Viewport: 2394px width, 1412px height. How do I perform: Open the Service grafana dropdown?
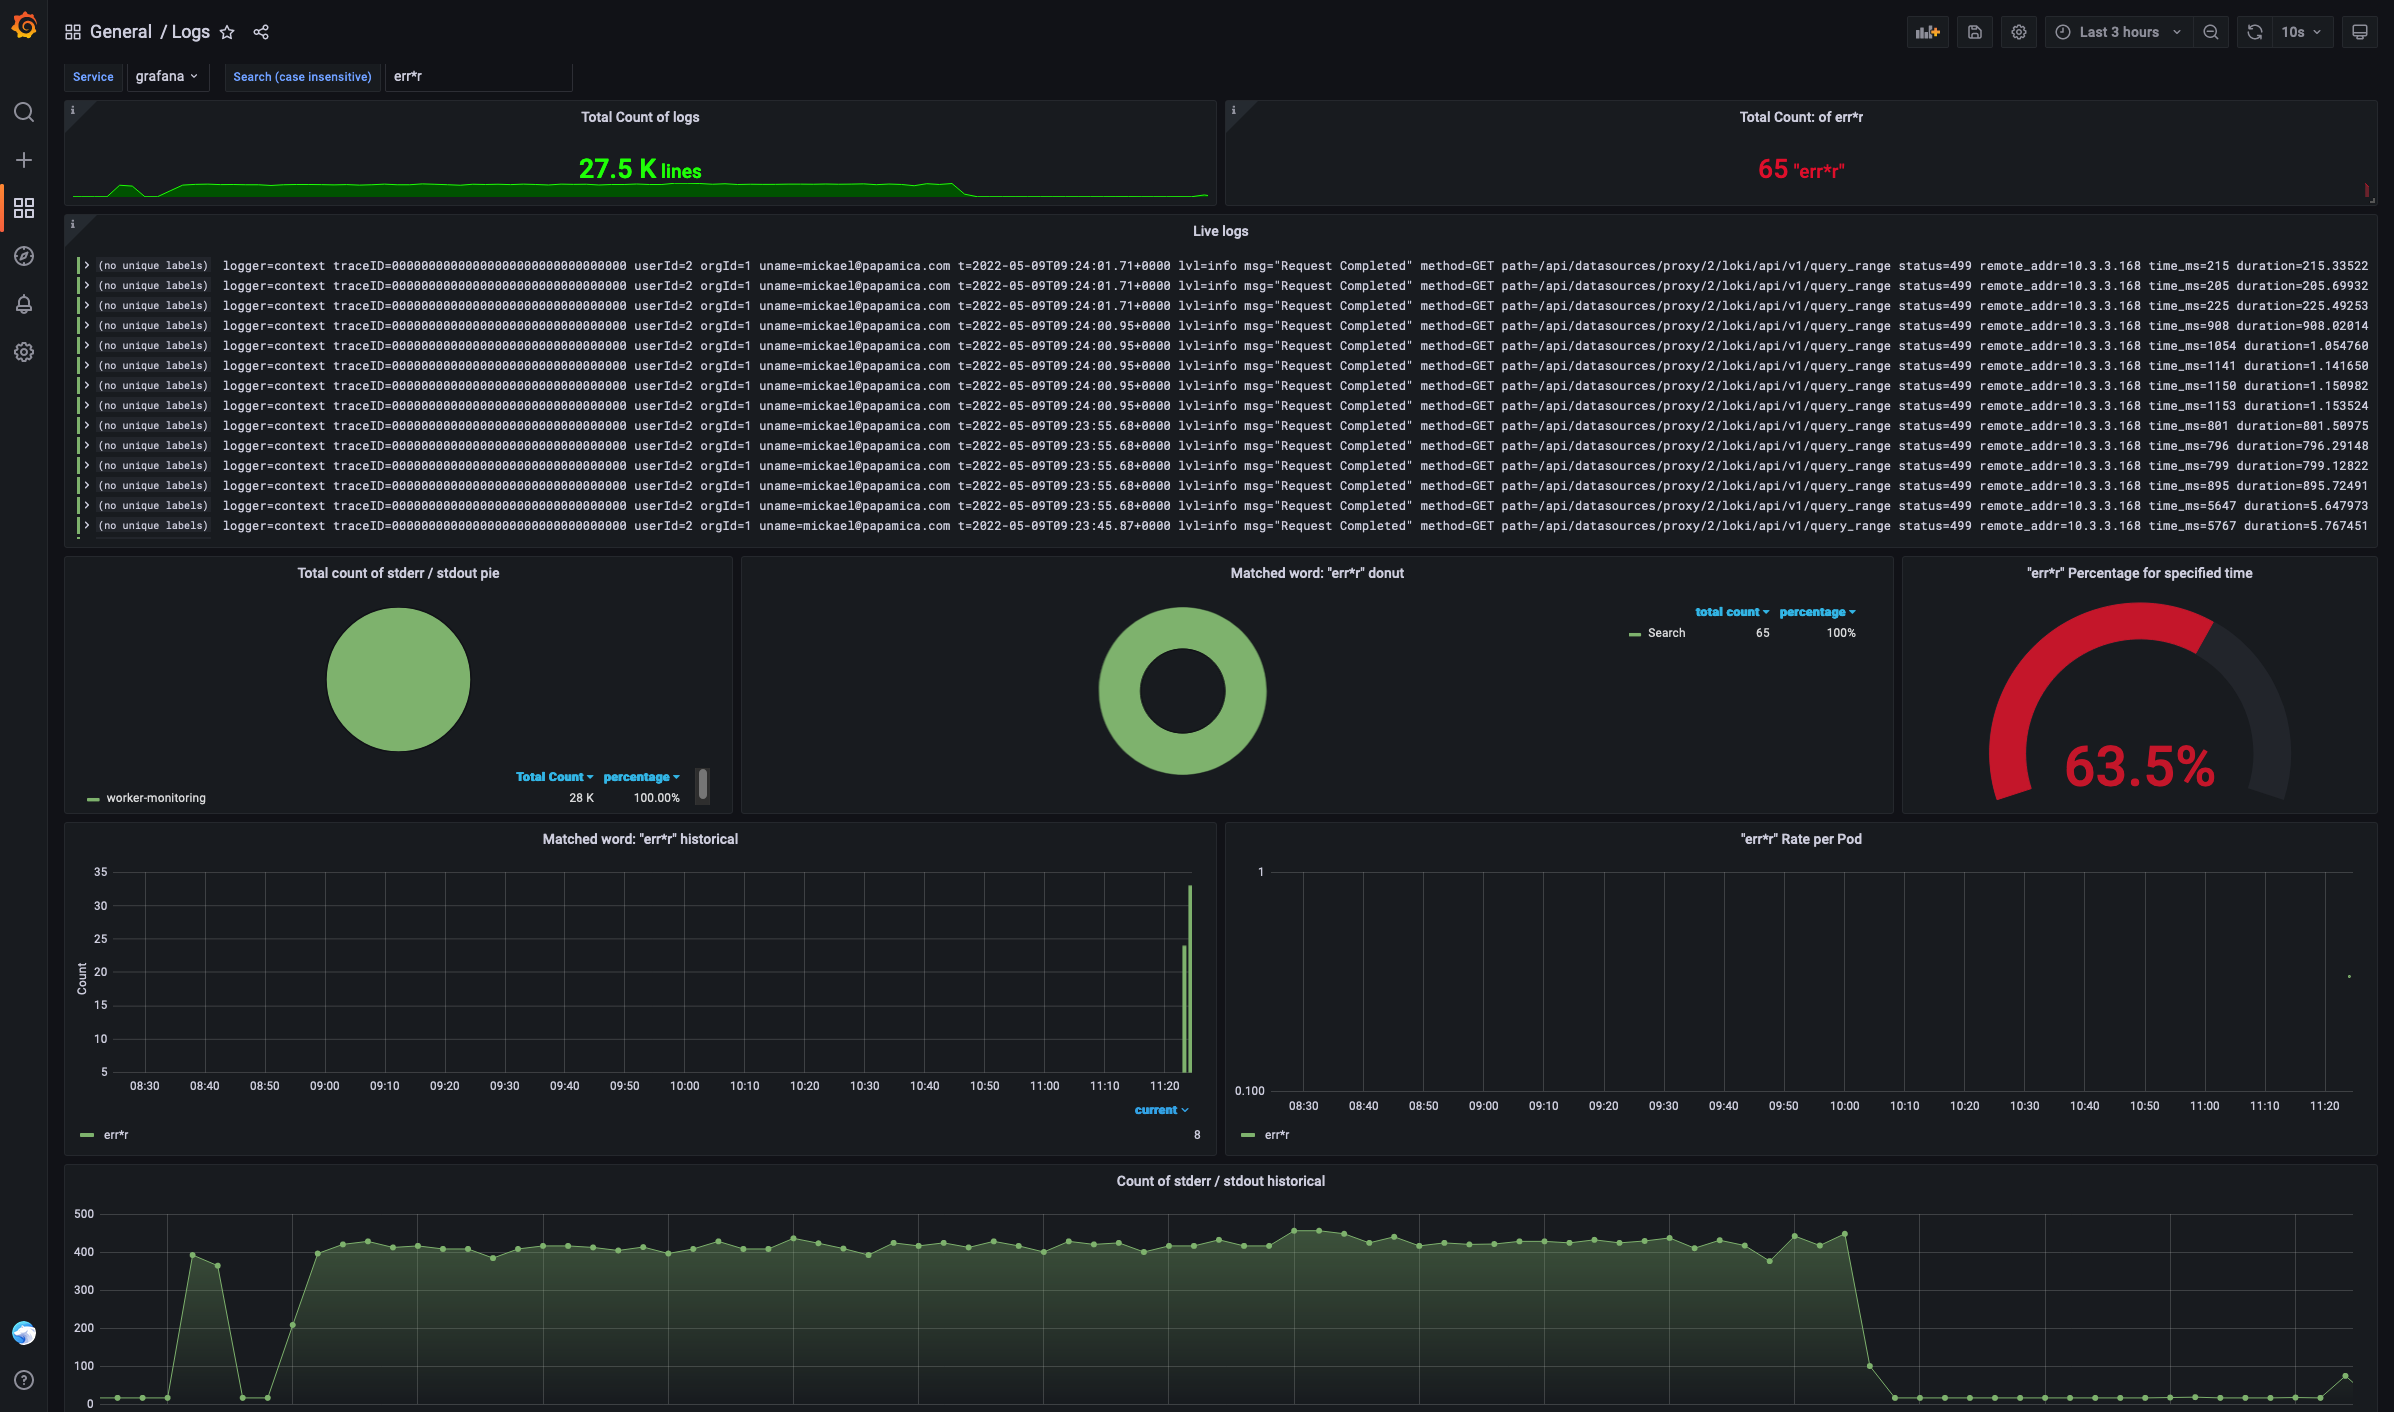pos(167,76)
